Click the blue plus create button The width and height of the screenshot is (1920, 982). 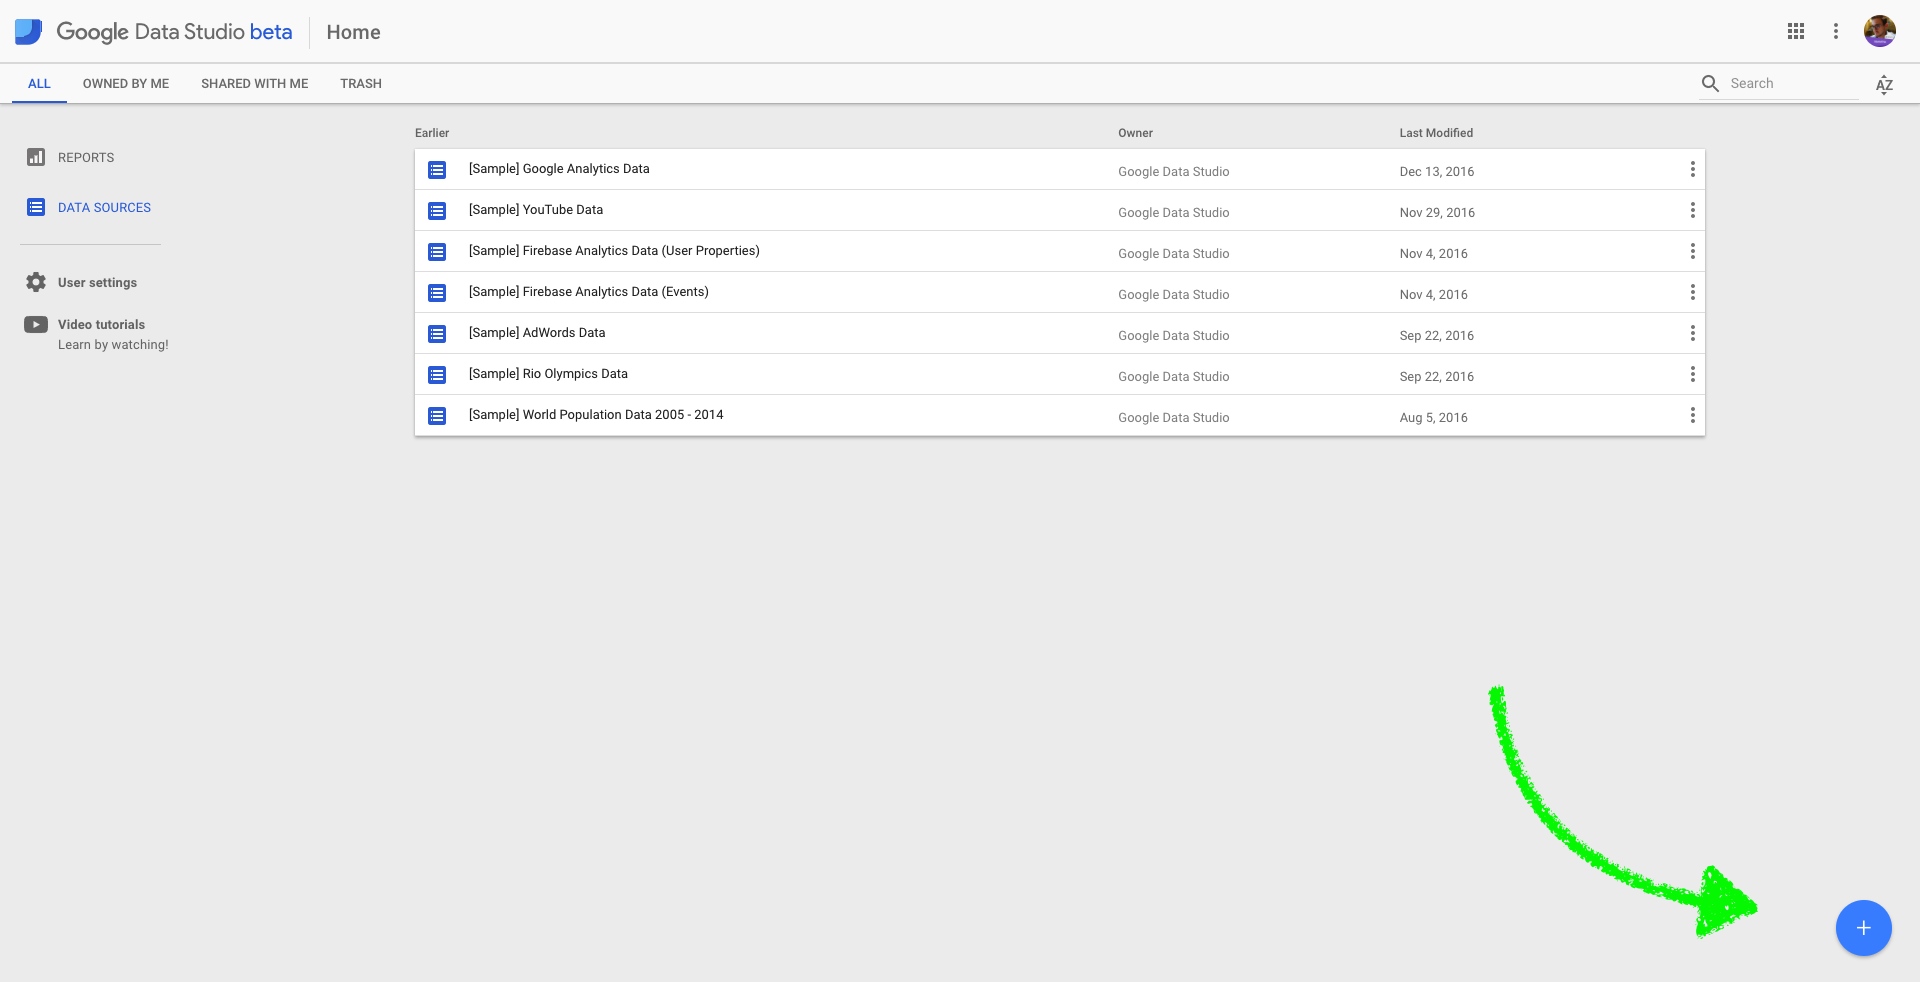click(x=1864, y=928)
